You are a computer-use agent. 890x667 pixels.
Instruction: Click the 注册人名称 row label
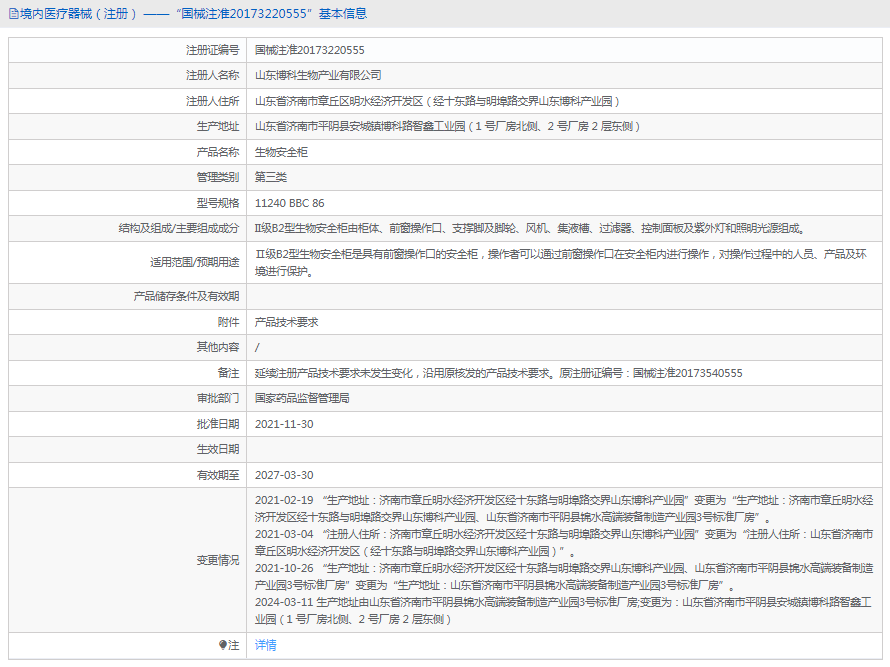tap(212, 75)
